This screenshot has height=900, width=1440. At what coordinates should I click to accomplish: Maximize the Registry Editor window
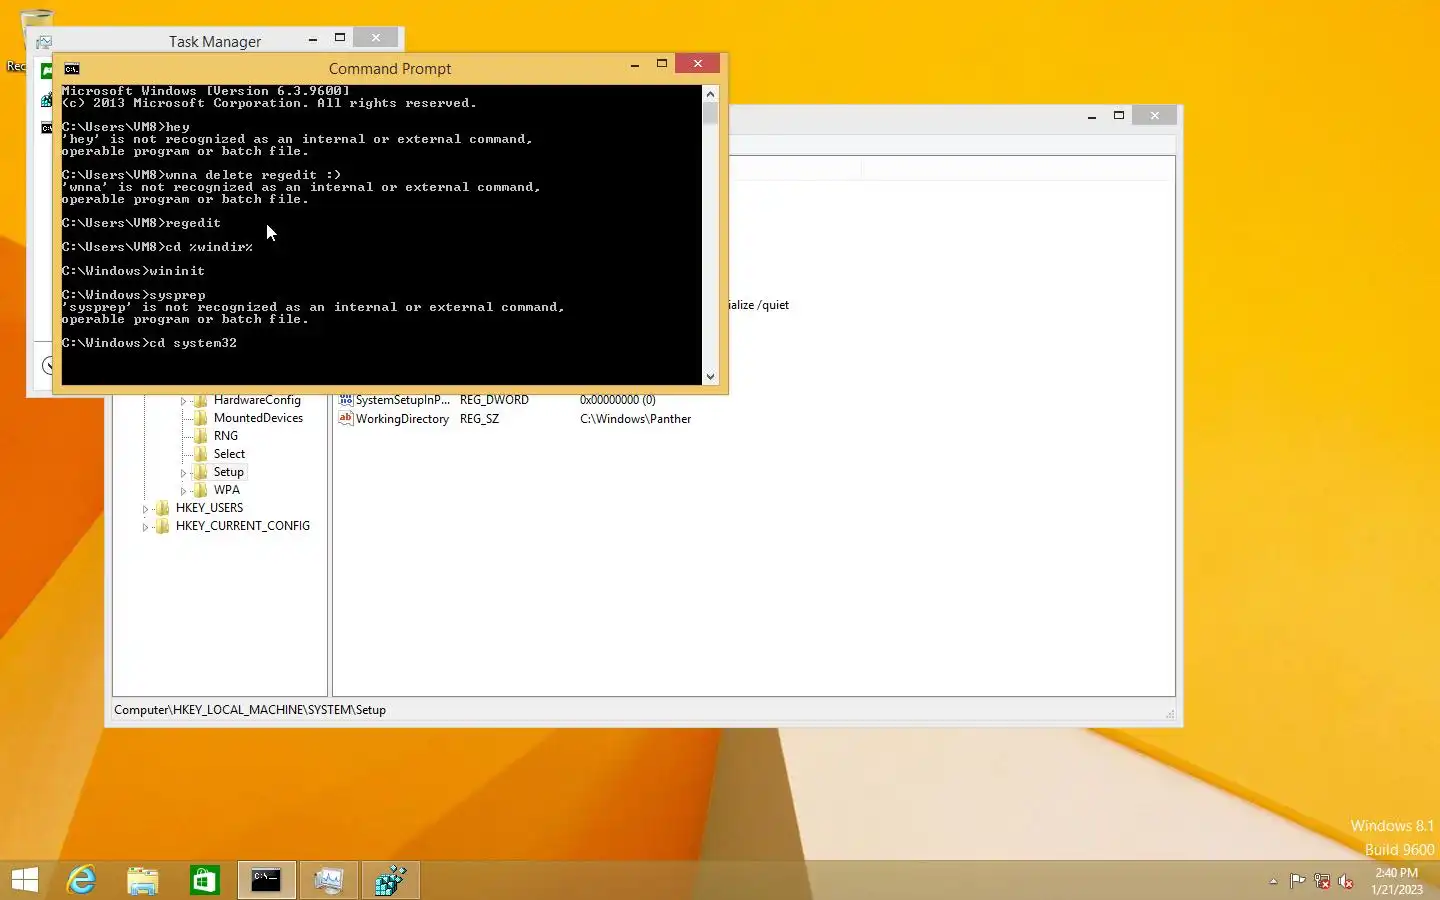coord(1119,116)
